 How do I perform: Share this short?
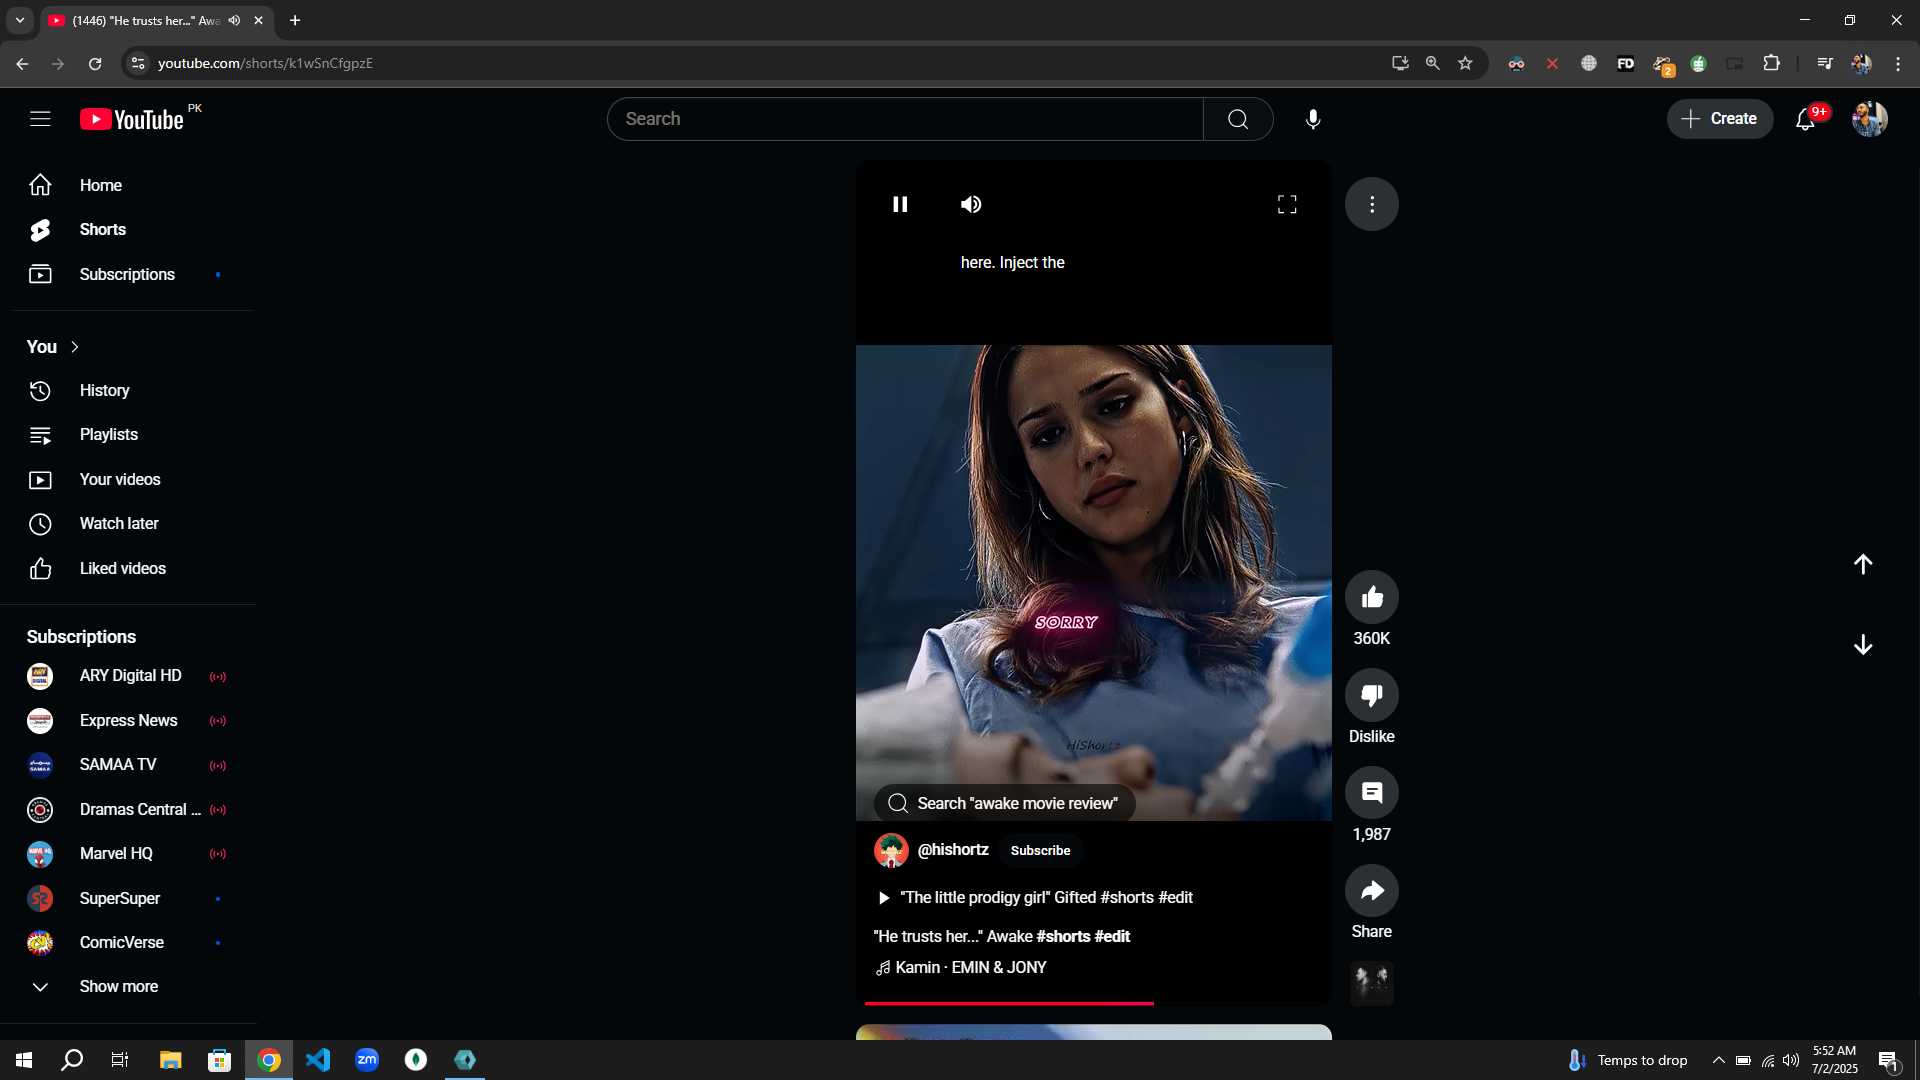point(1372,891)
